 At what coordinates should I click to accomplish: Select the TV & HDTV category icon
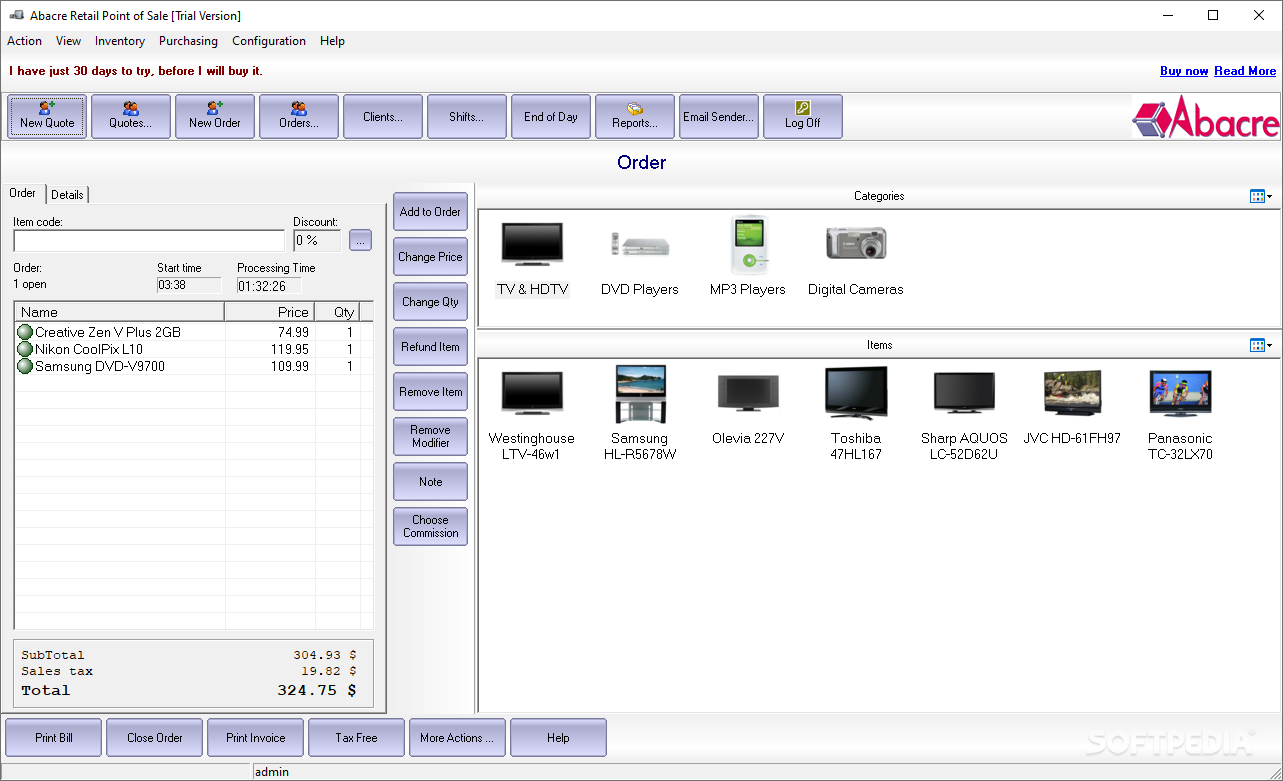[532, 258]
